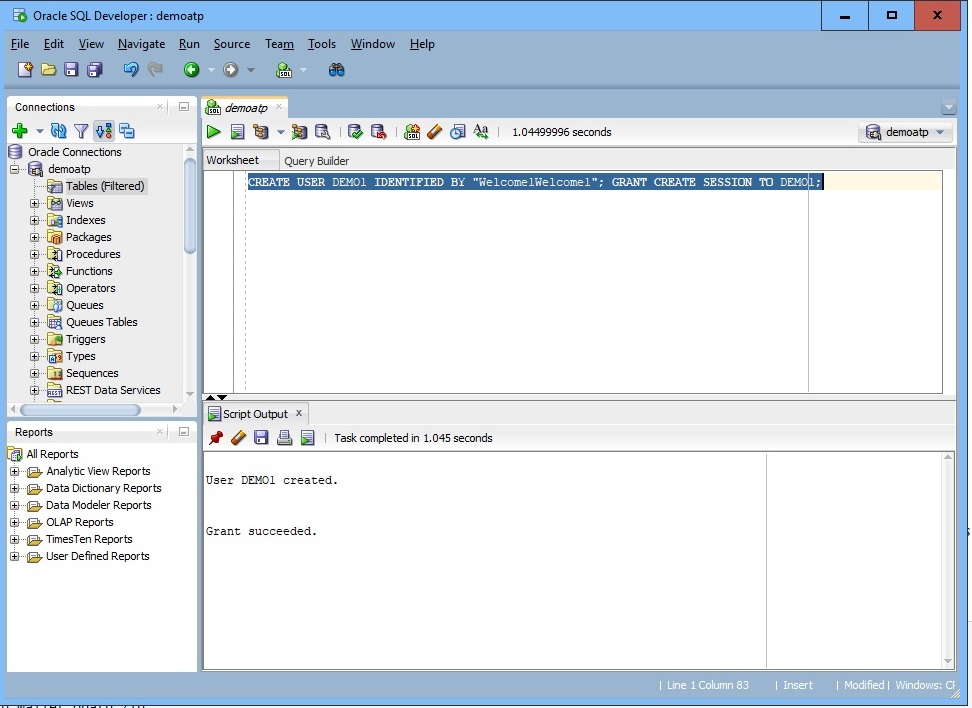Image resolution: width=972 pixels, height=708 pixels.
Task: Select the OLAP Reports item
Action: pyautogui.click(x=79, y=522)
